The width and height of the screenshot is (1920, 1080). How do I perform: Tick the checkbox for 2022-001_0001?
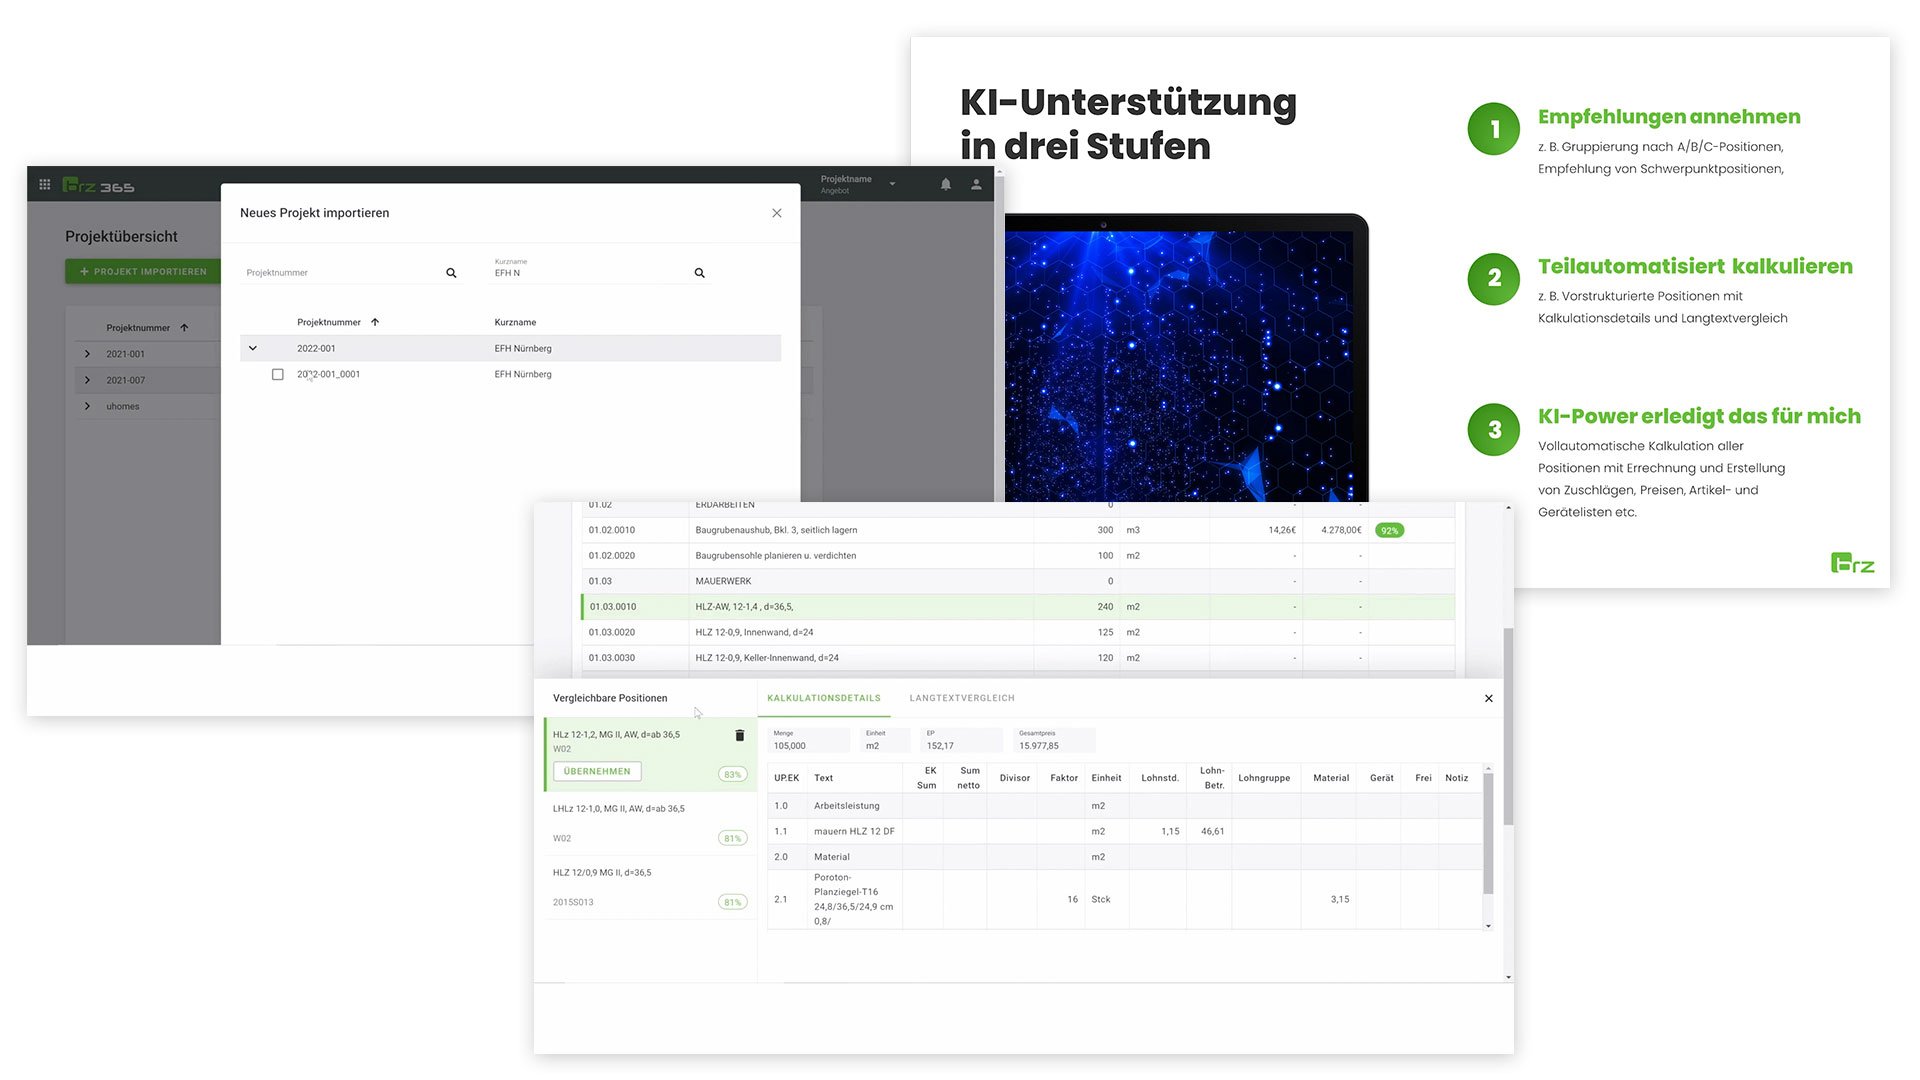pos(278,374)
